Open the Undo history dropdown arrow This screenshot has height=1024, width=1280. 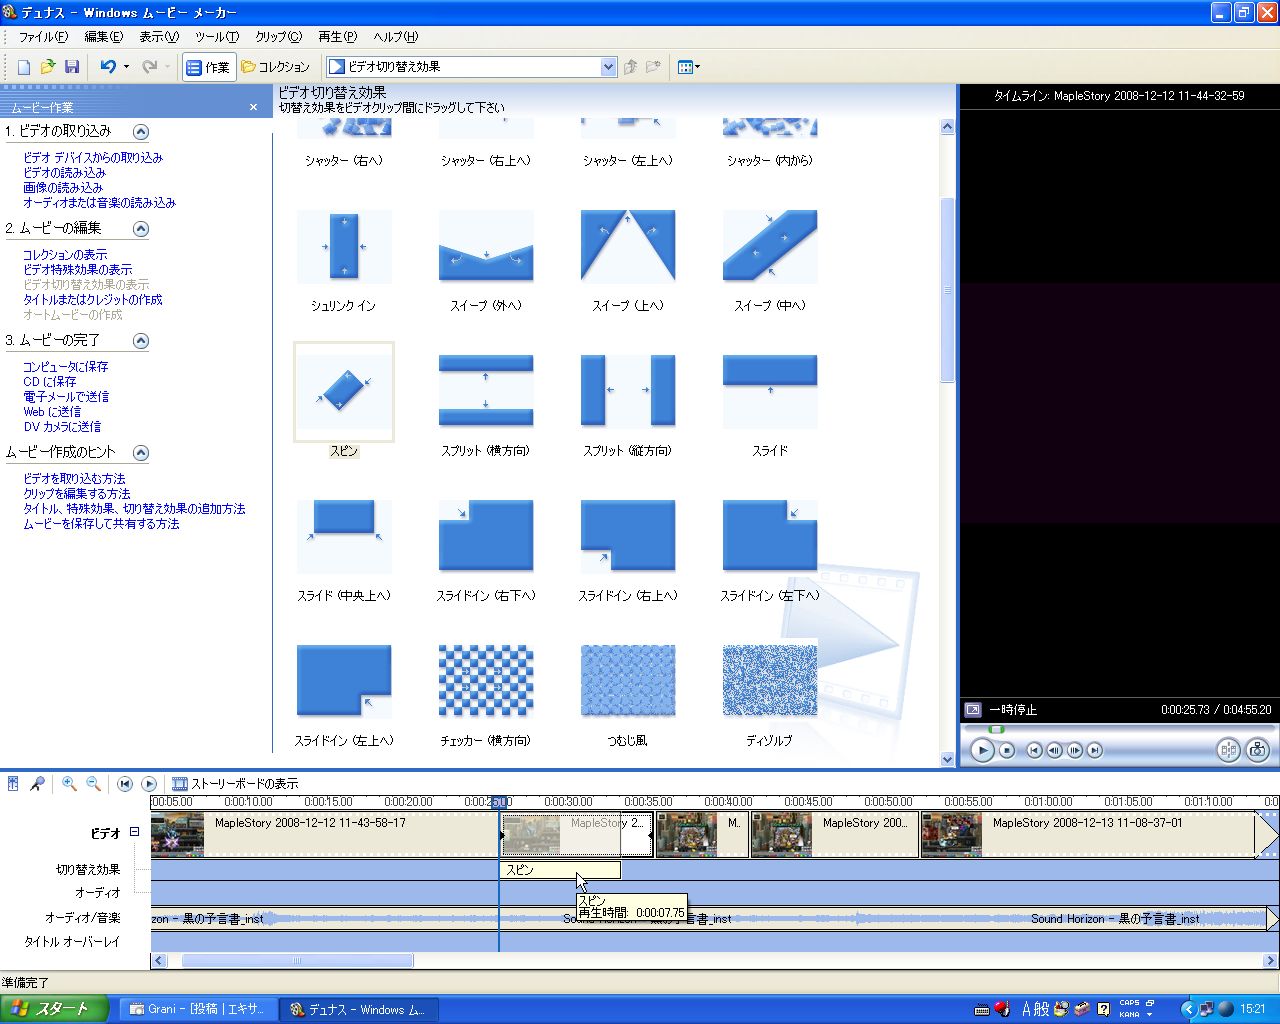[x=126, y=67]
